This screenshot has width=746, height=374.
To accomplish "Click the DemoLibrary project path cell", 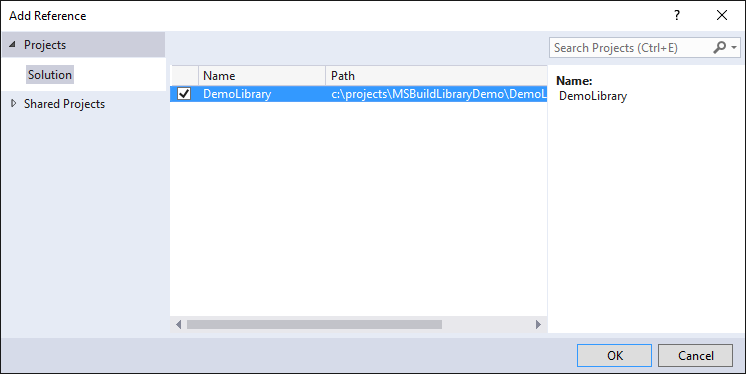I will coord(438,94).
